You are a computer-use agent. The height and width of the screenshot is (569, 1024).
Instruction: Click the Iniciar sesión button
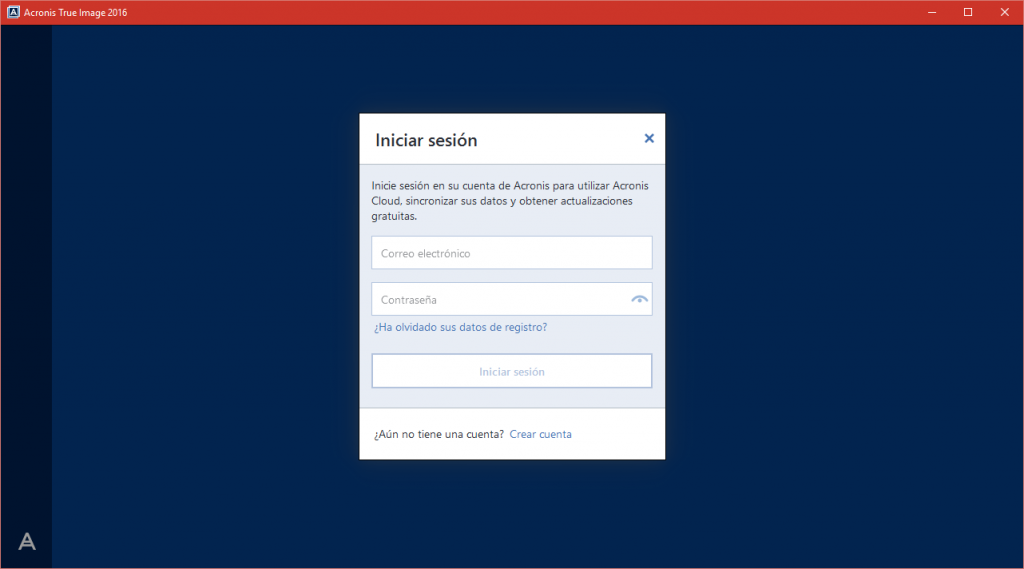511,371
